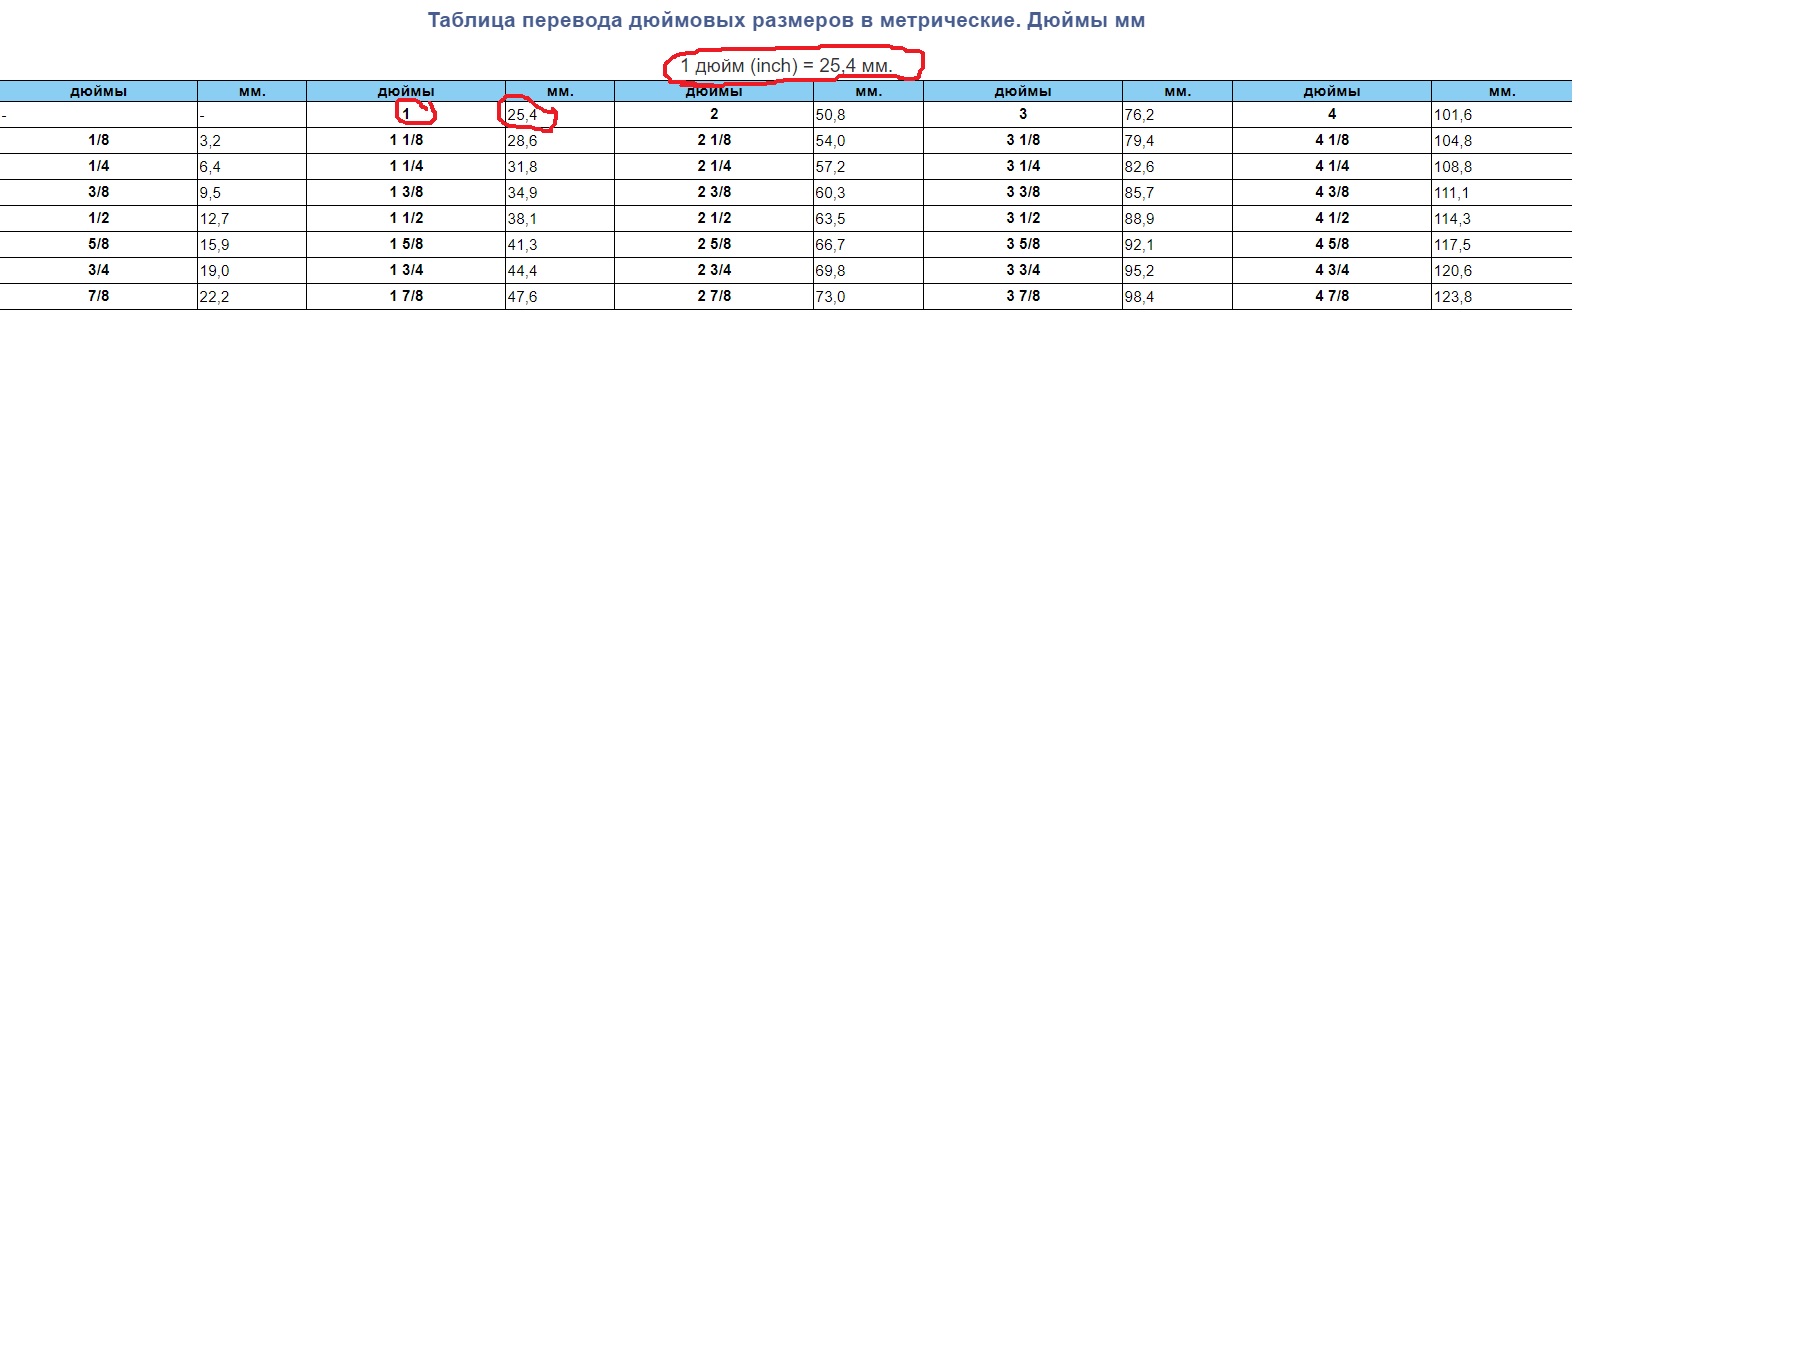Select the '2 3/8' inches cell
1800x1350 pixels.
714,192
